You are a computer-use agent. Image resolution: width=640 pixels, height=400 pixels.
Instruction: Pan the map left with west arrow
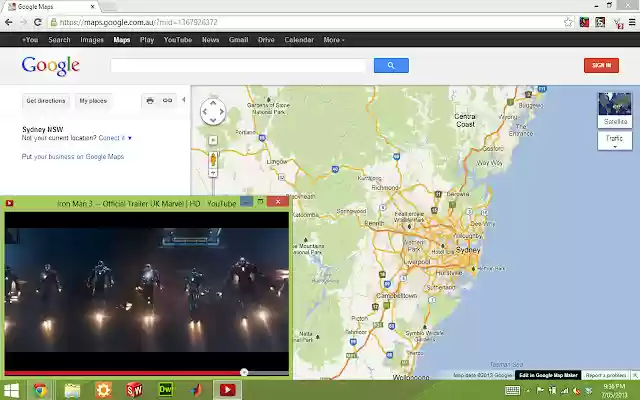tap(205, 111)
